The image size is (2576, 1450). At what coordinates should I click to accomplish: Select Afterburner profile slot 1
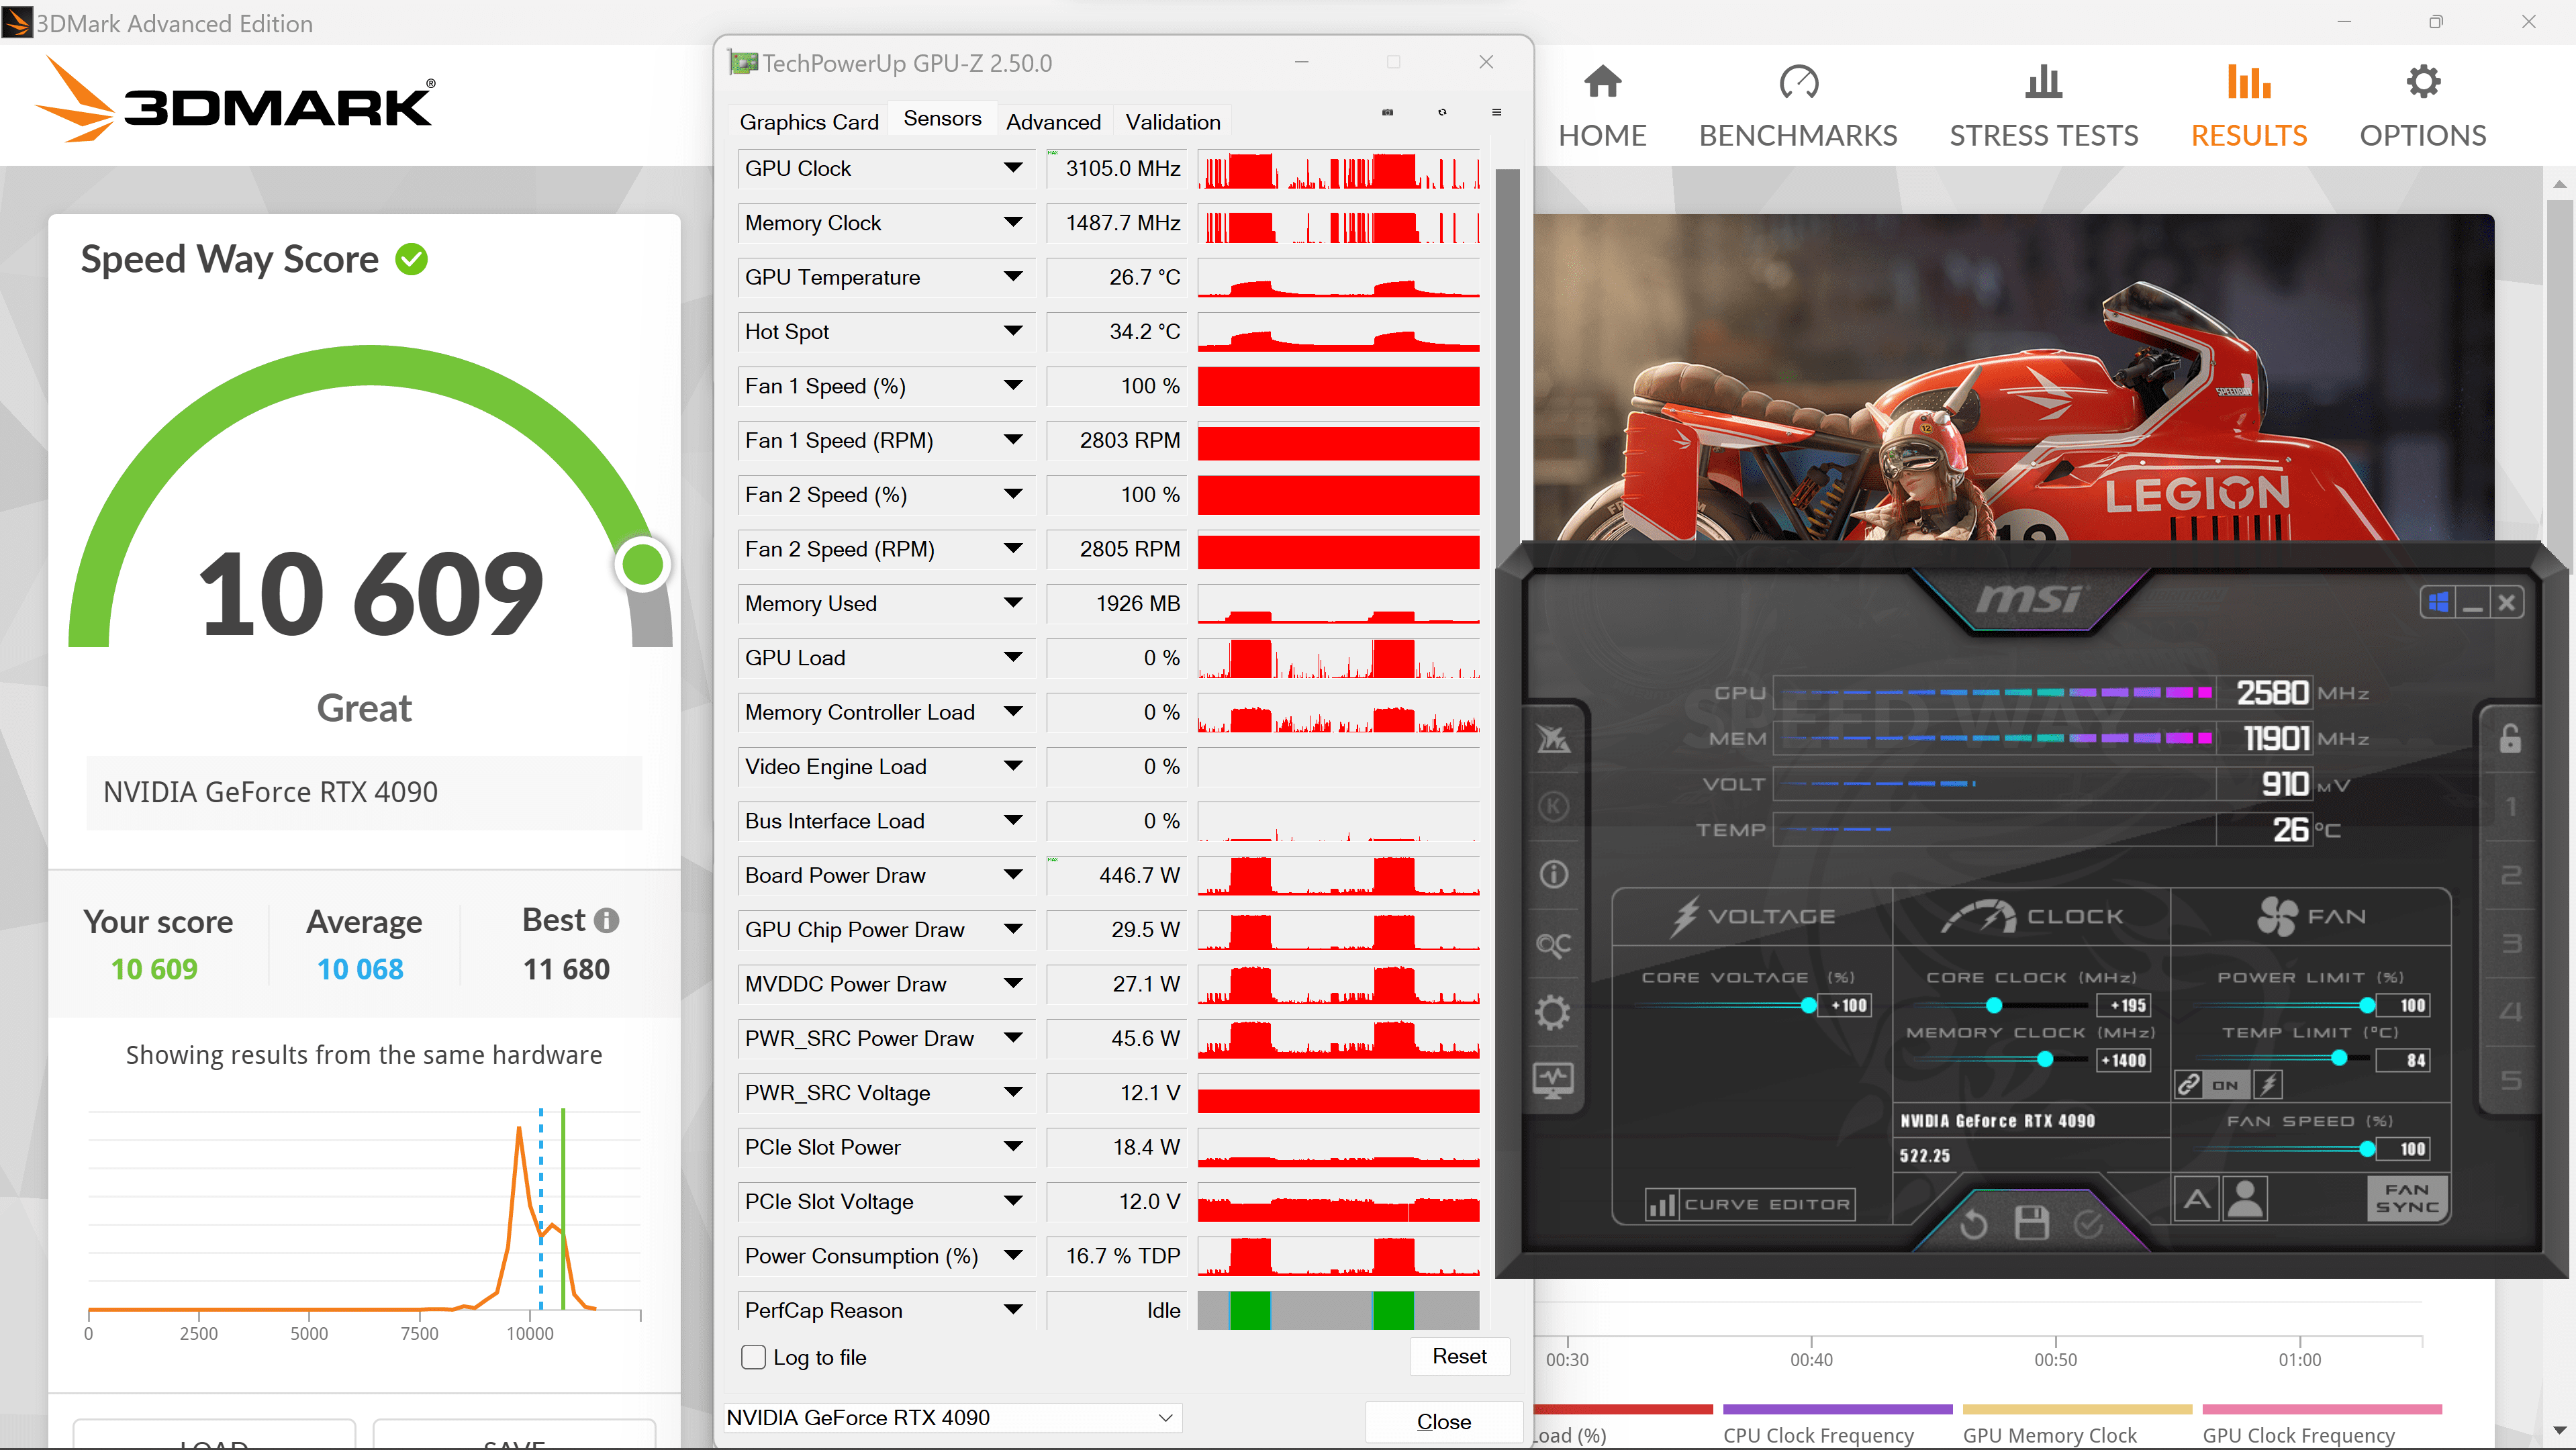[x=2510, y=807]
